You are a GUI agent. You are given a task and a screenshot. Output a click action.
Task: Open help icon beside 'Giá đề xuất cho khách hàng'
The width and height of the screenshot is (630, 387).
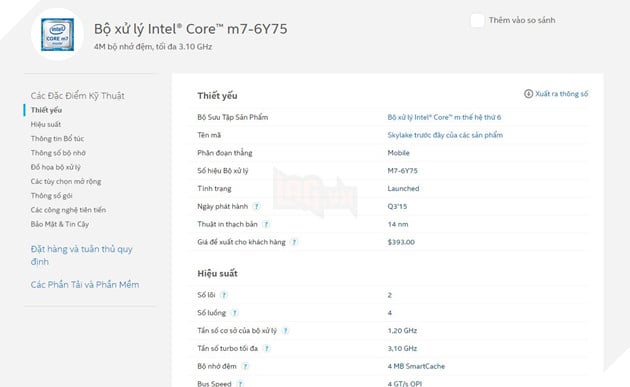coord(294,242)
